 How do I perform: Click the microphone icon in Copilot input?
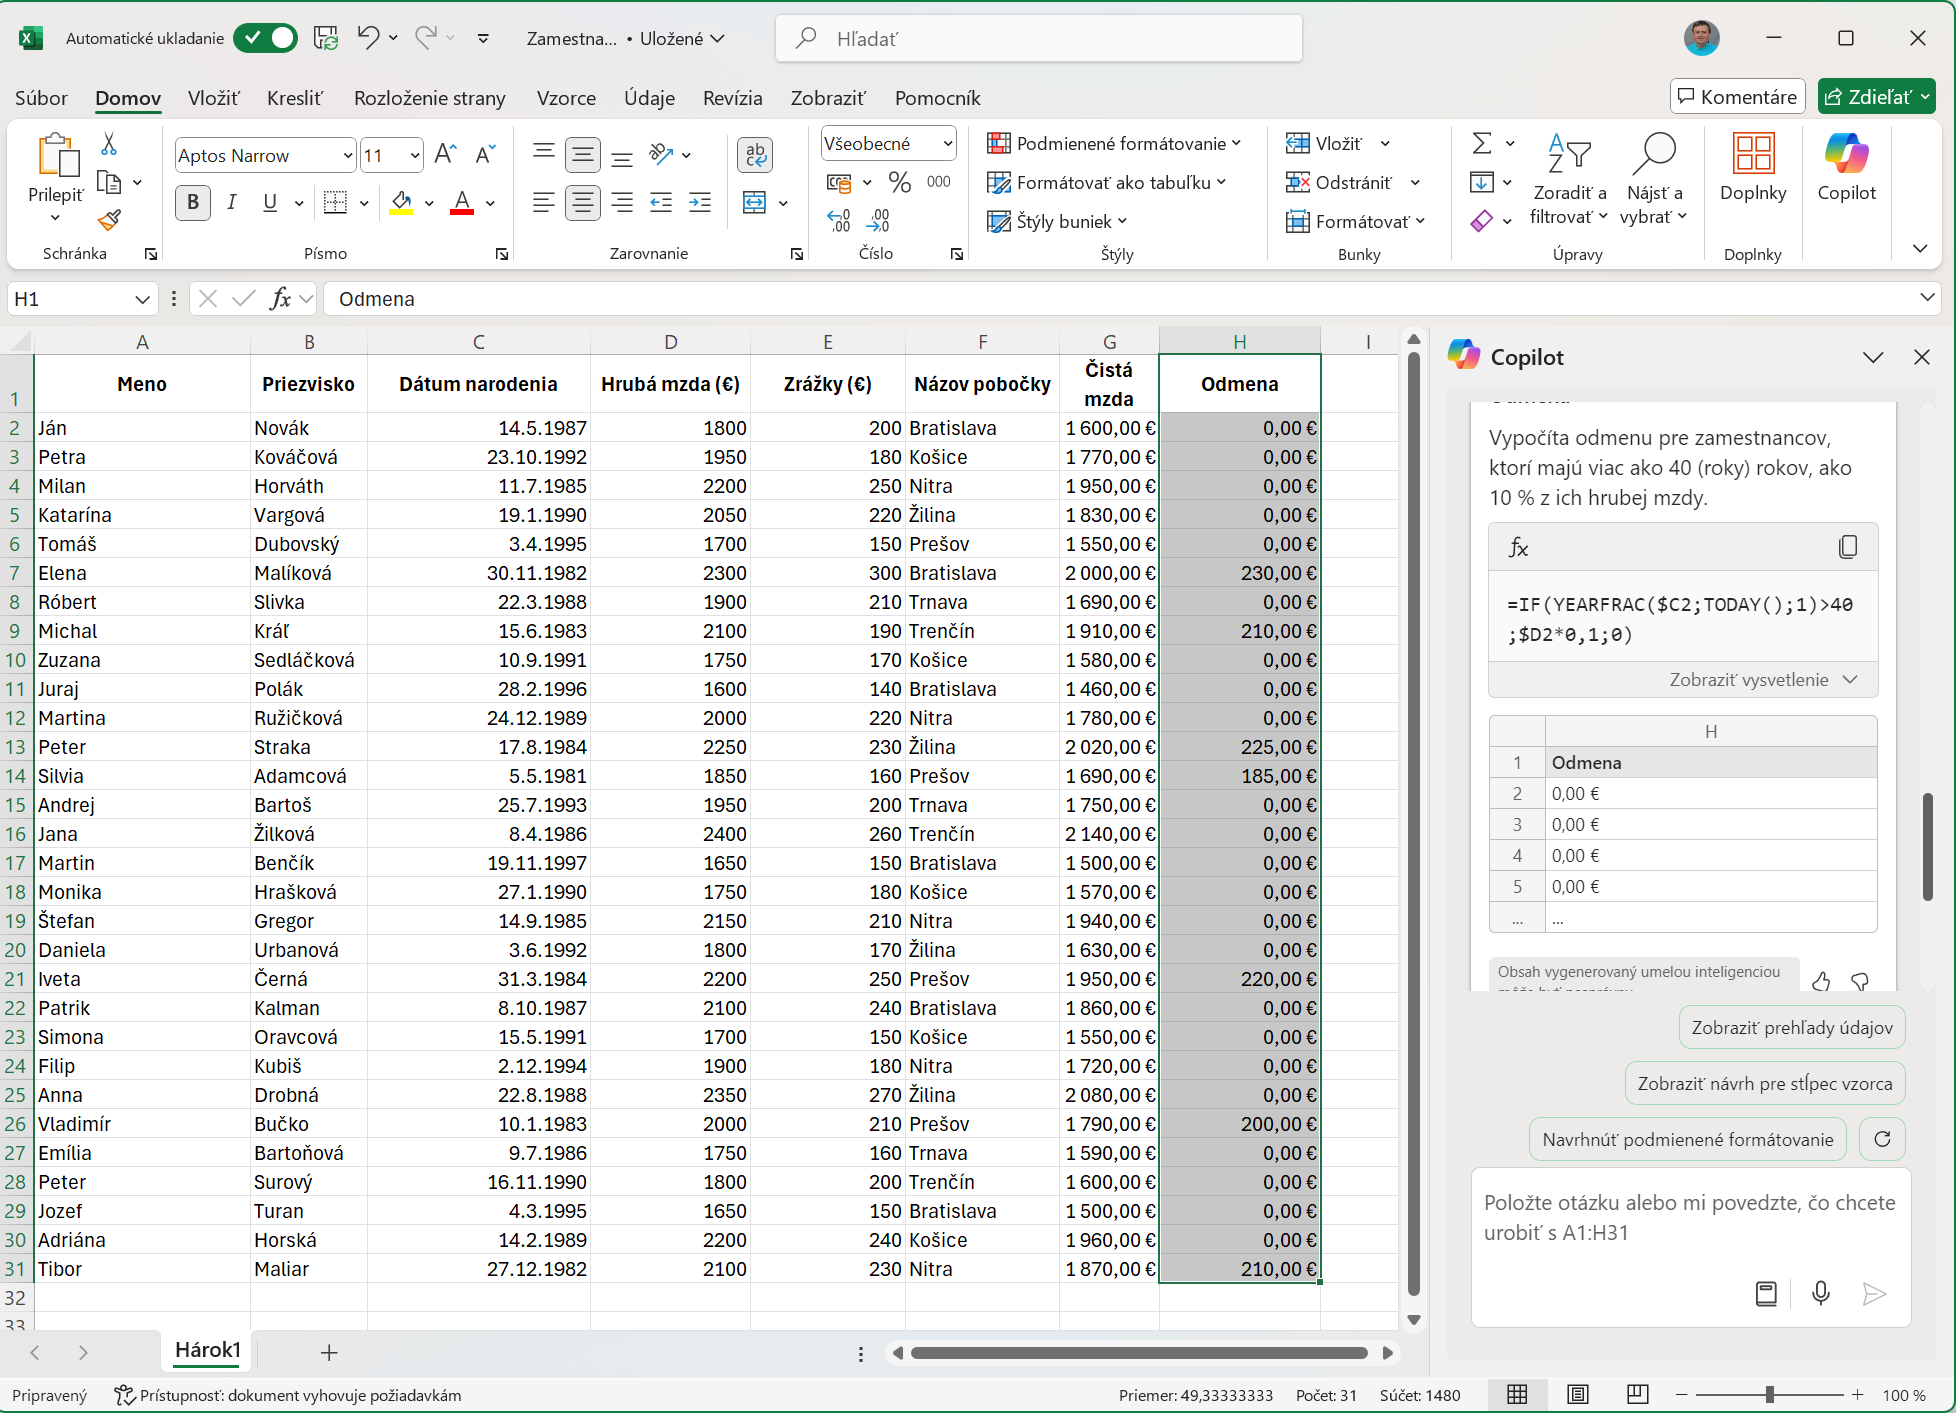coord(1821,1293)
